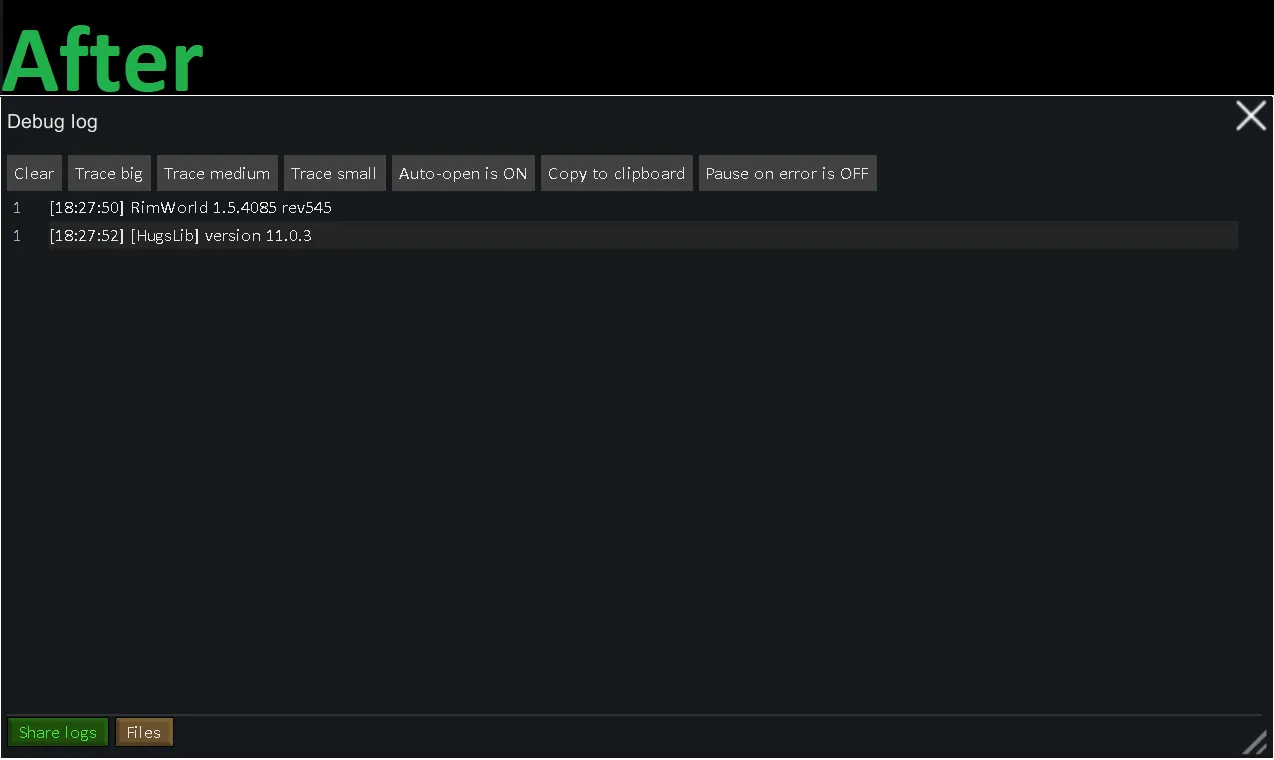The width and height of the screenshot is (1274, 760).
Task: Toggle Pause on error is OFF
Action: pyautogui.click(x=787, y=173)
